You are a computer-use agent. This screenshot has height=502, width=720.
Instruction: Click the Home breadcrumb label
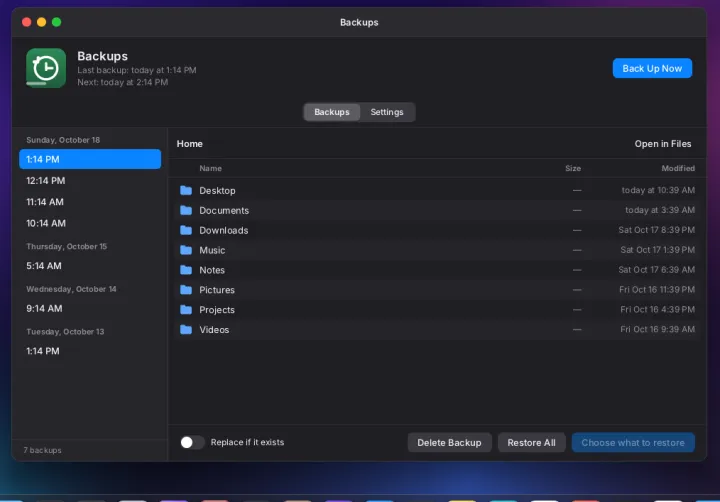click(x=190, y=144)
